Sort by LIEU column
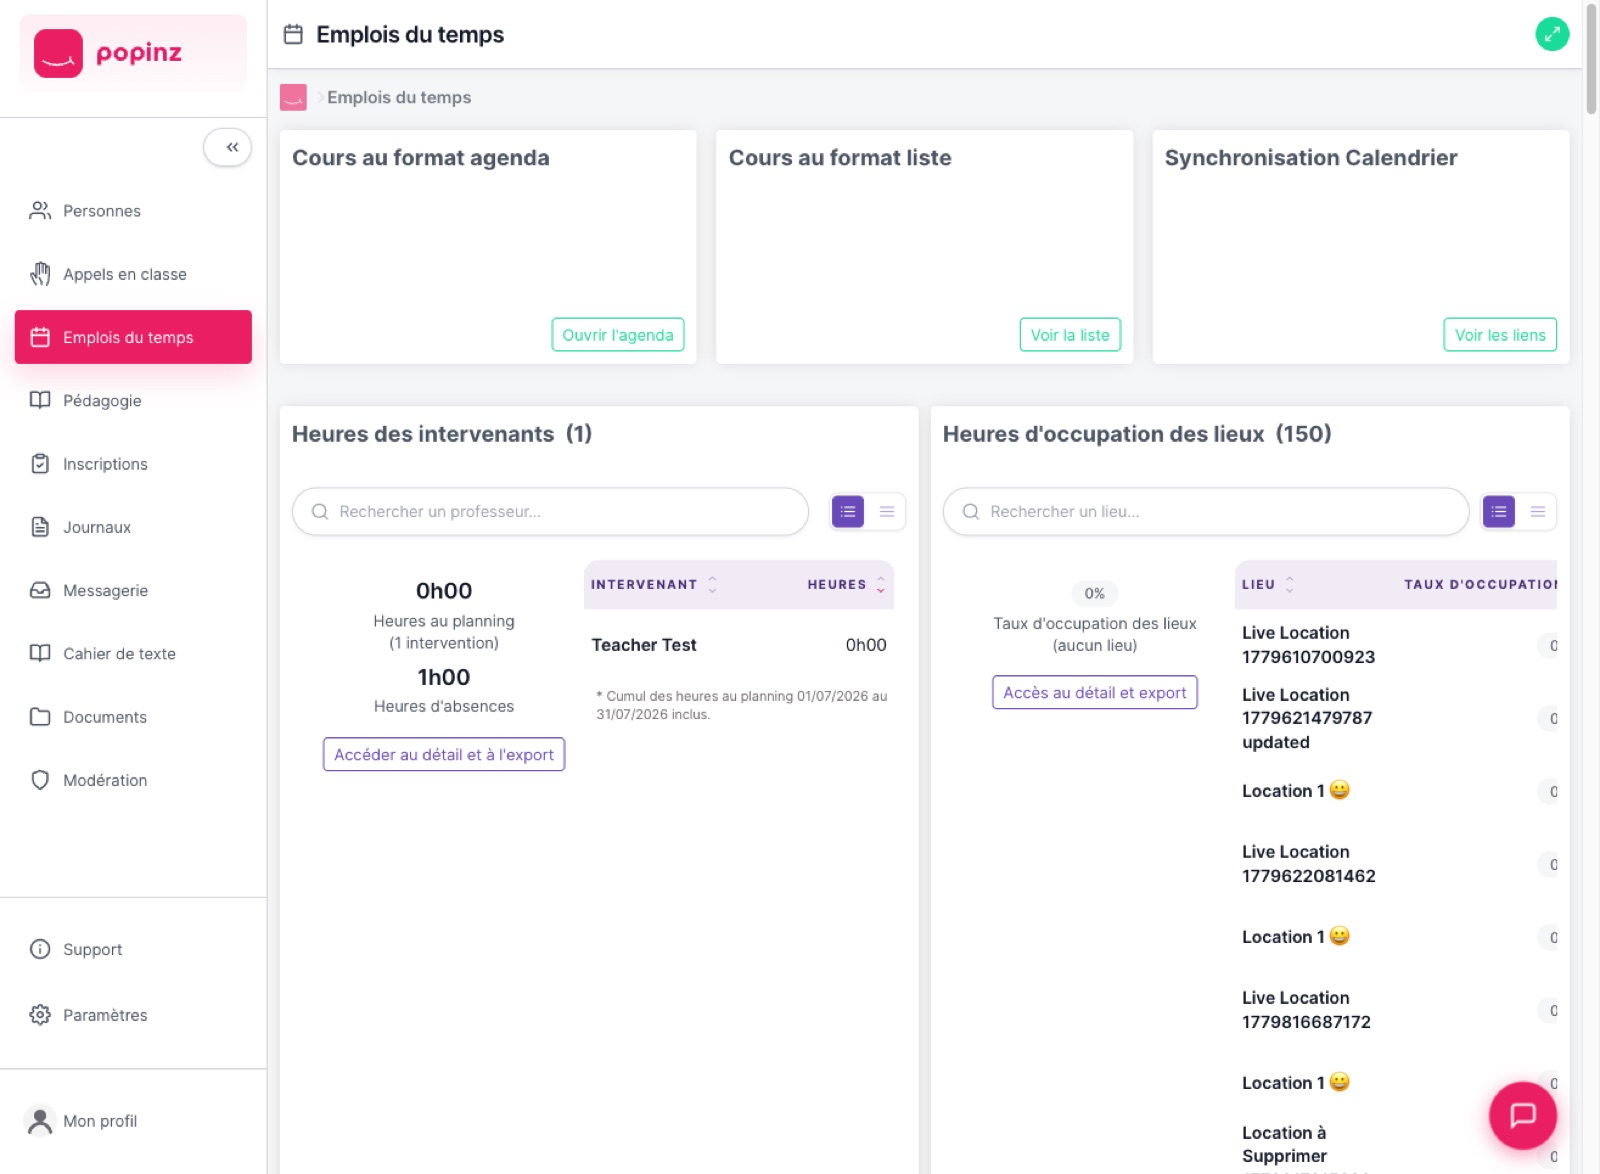The image size is (1600, 1174). pyautogui.click(x=1268, y=584)
